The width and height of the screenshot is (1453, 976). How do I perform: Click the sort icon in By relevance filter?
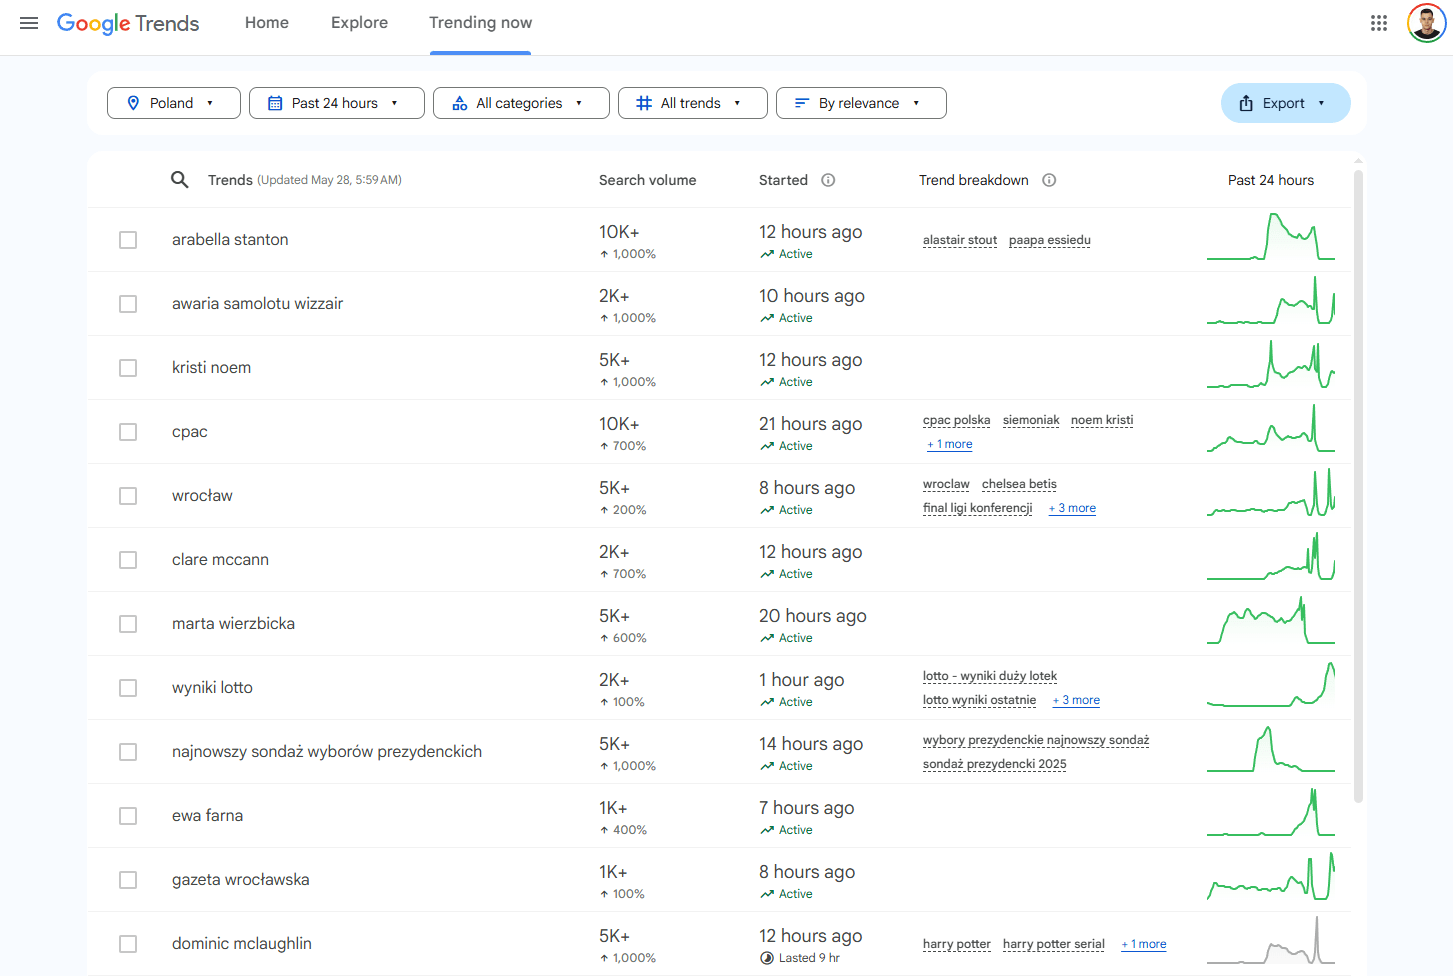[x=802, y=103]
